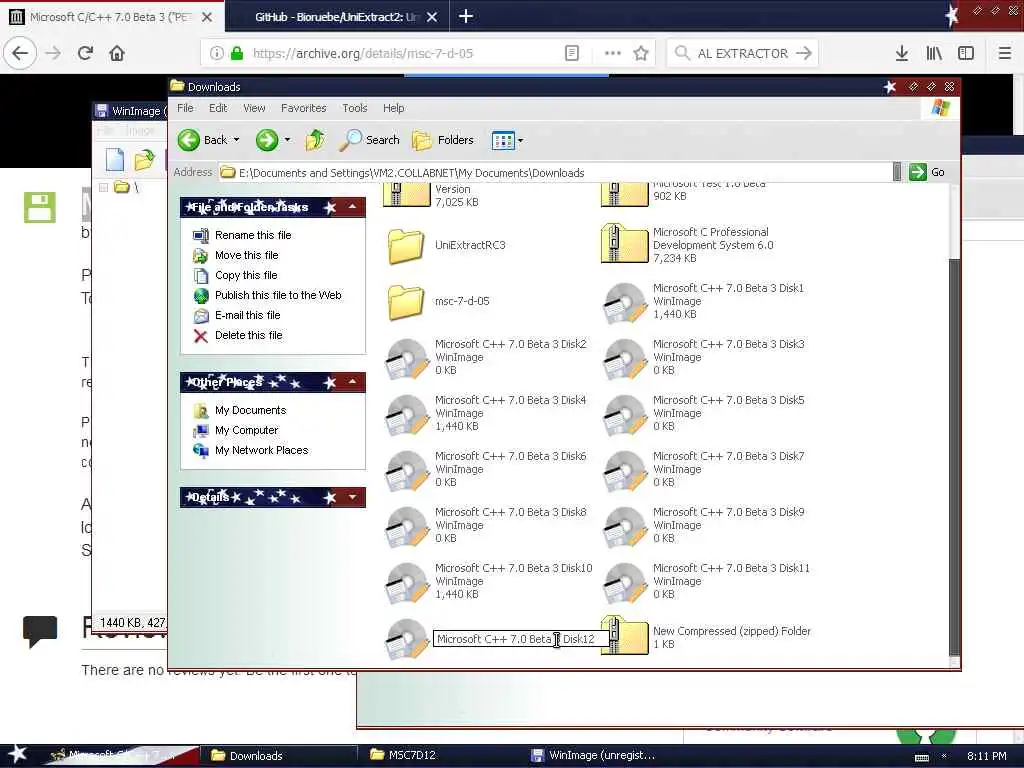
Task: Click the Start button on the taskbar
Action: coord(18,754)
